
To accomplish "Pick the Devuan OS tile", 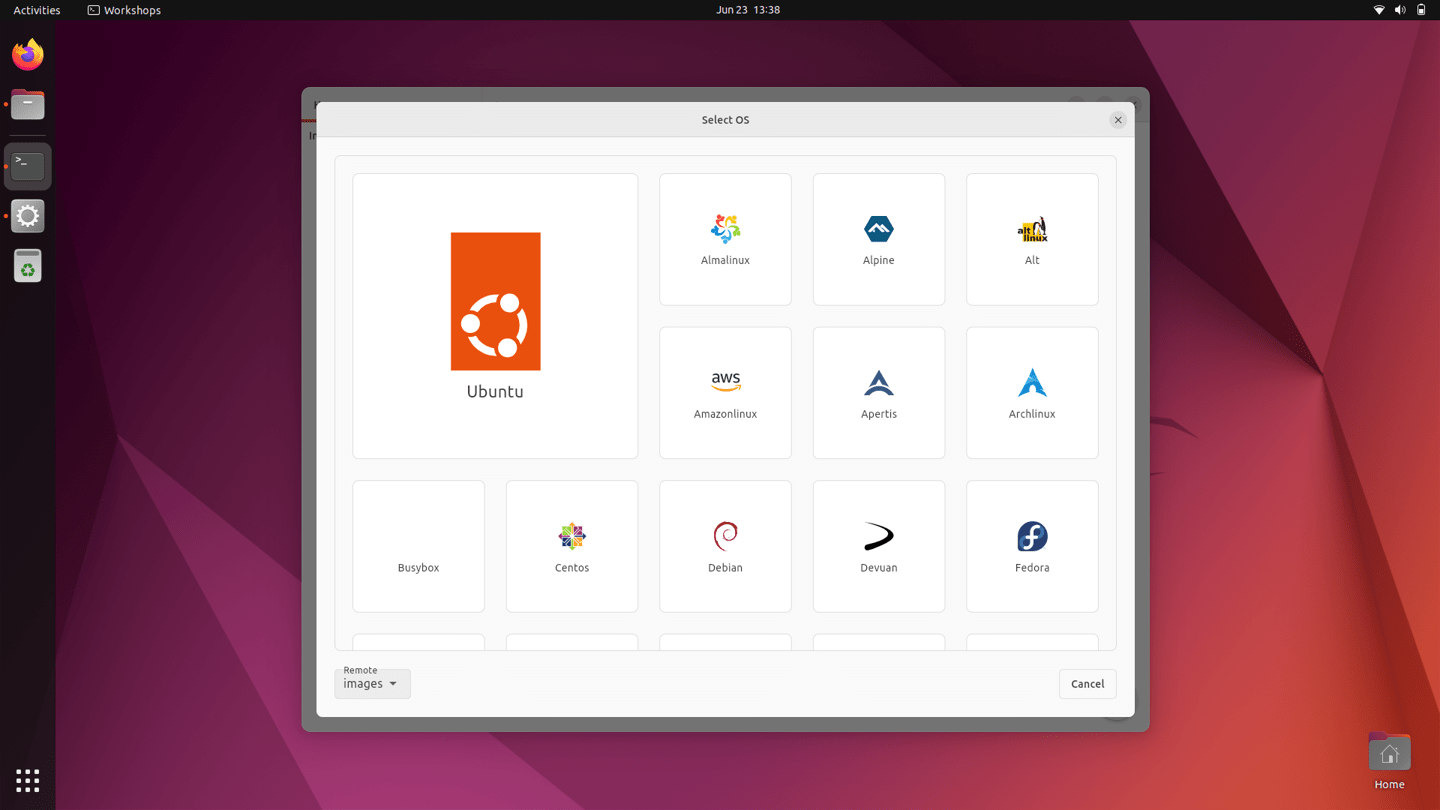I will (878, 546).
